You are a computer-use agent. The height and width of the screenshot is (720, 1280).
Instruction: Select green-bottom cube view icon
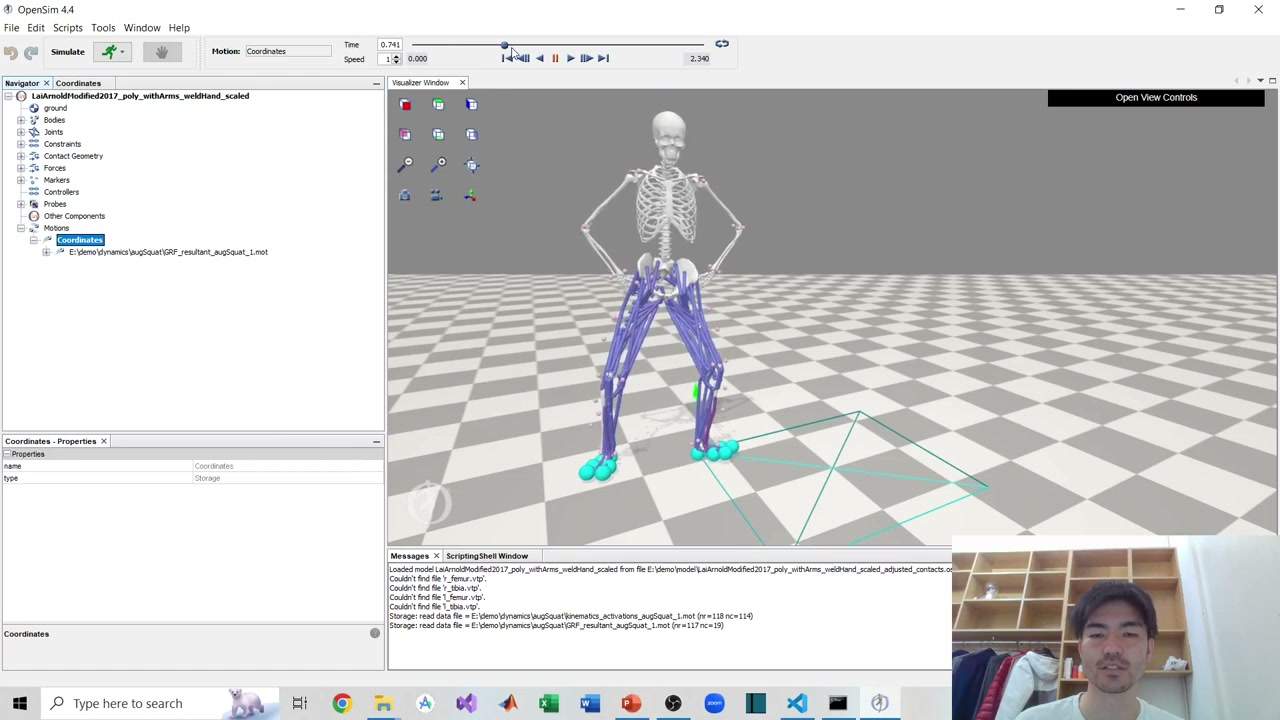tap(438, 134)
